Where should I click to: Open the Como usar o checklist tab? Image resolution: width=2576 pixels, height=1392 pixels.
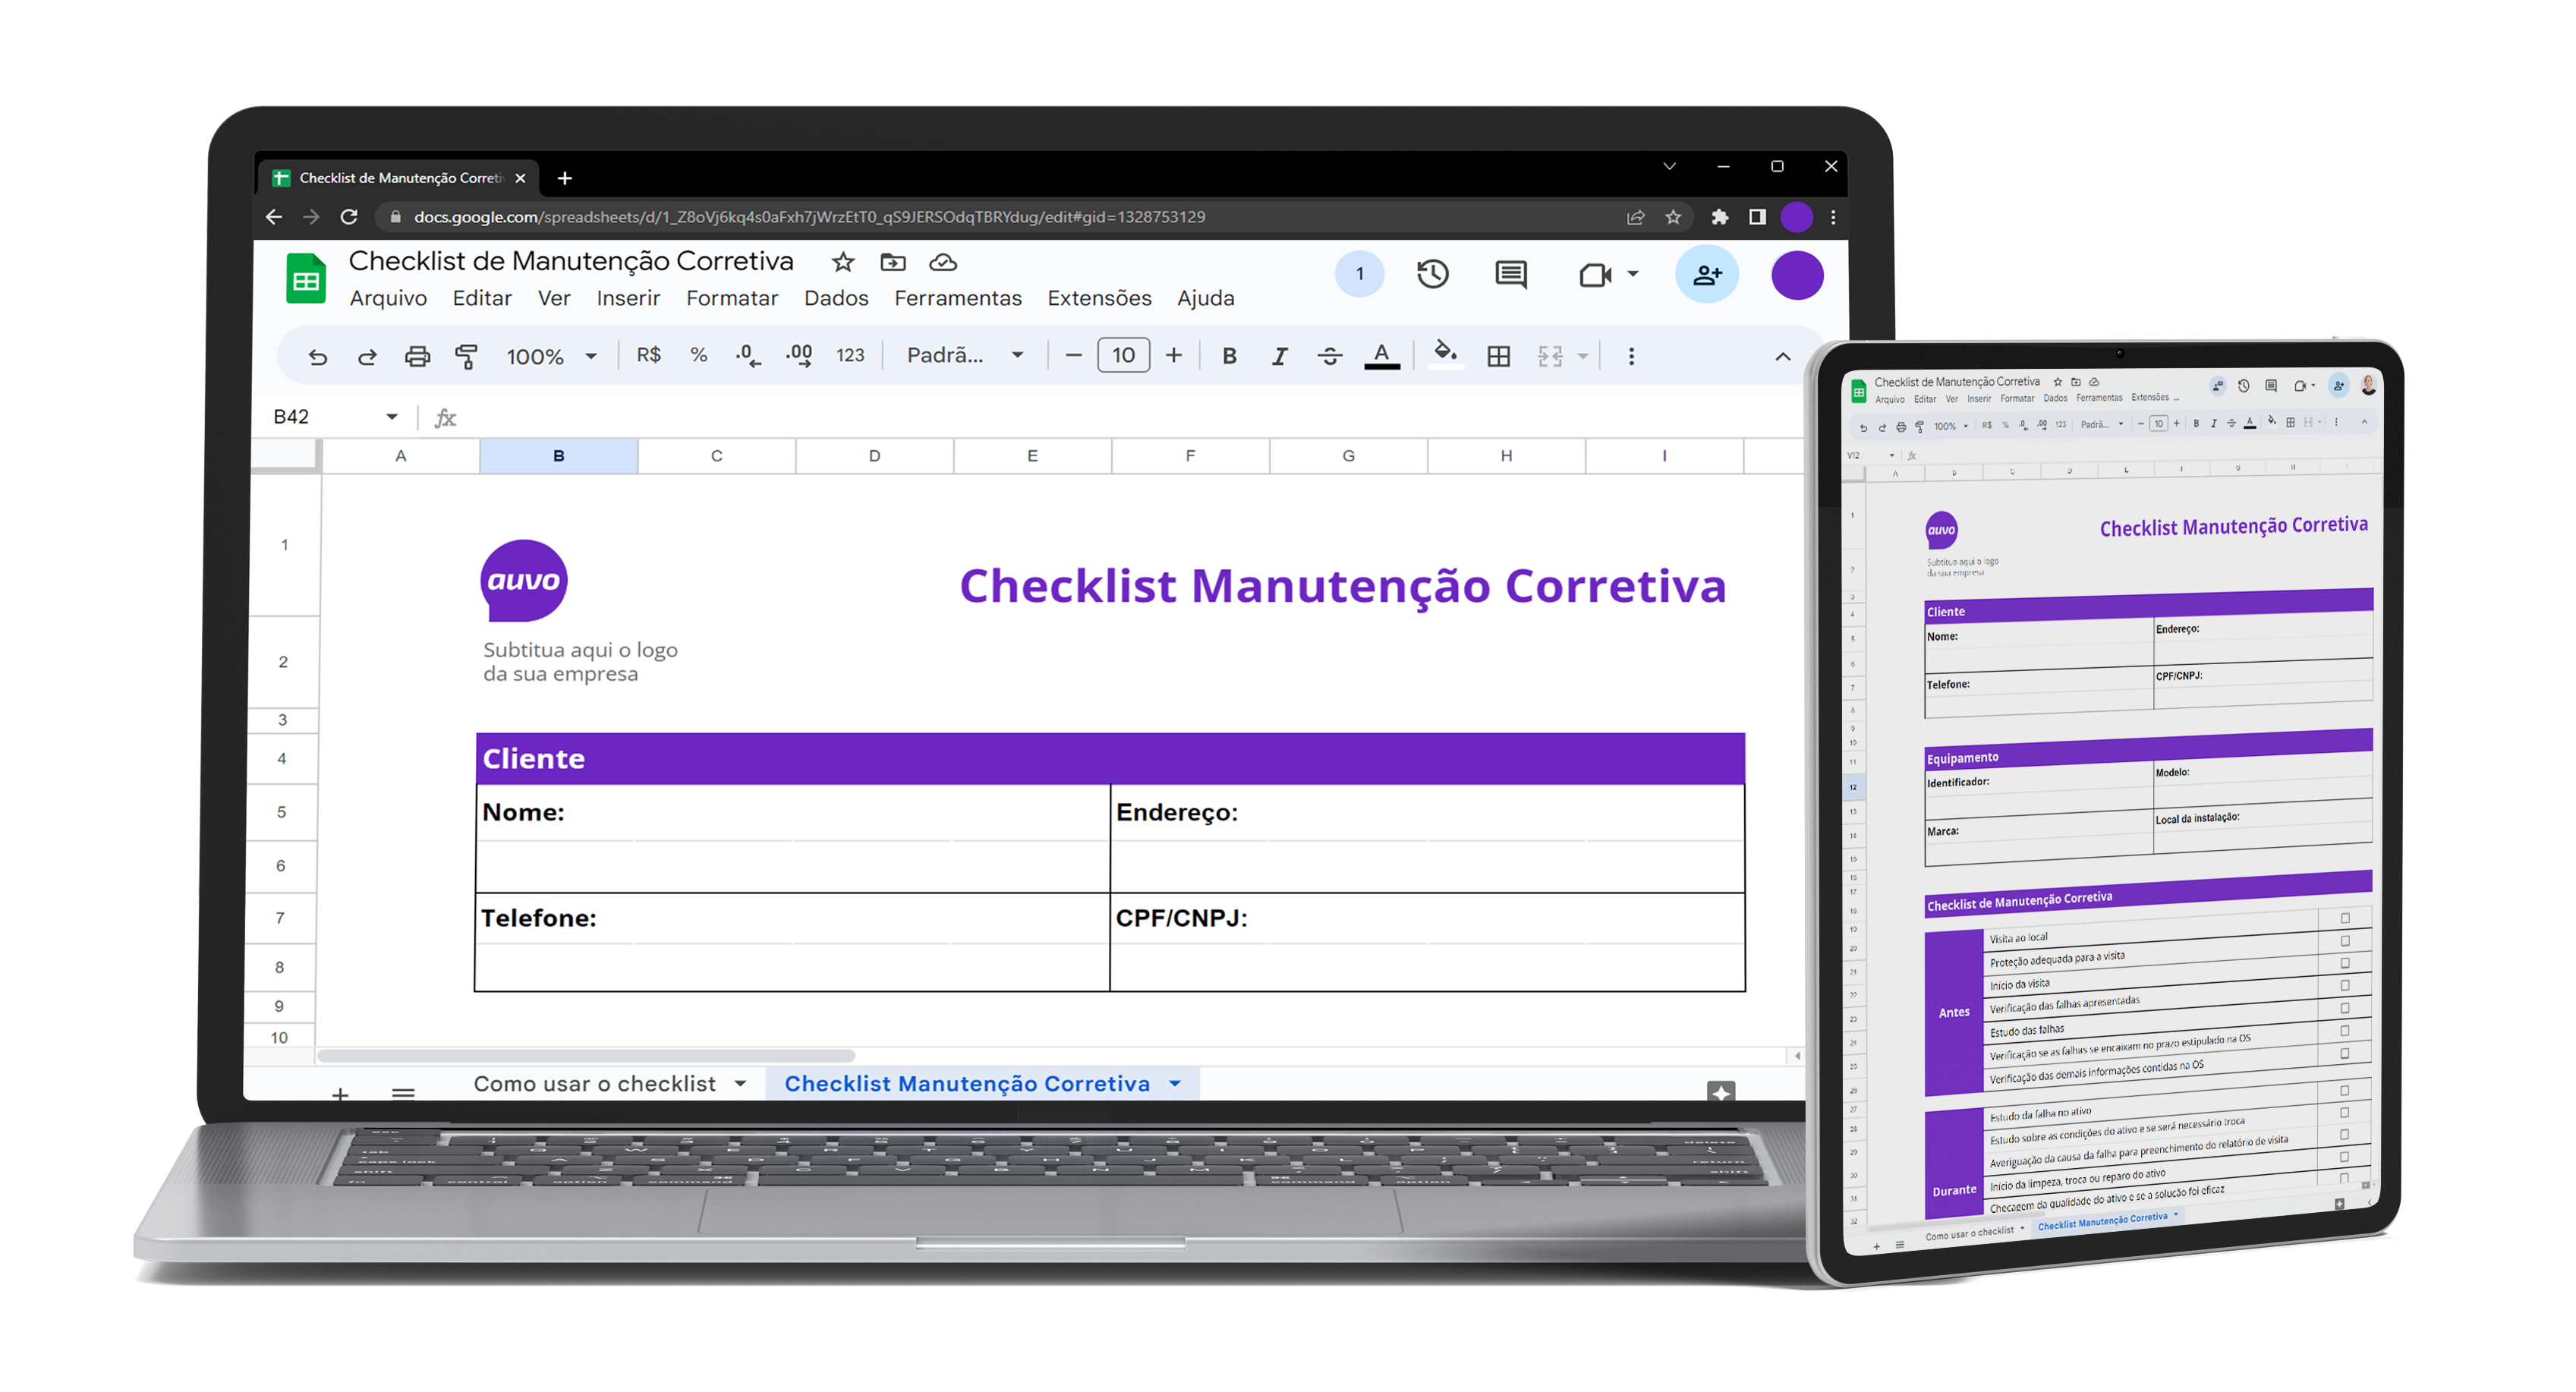[x=597, y=1083]
